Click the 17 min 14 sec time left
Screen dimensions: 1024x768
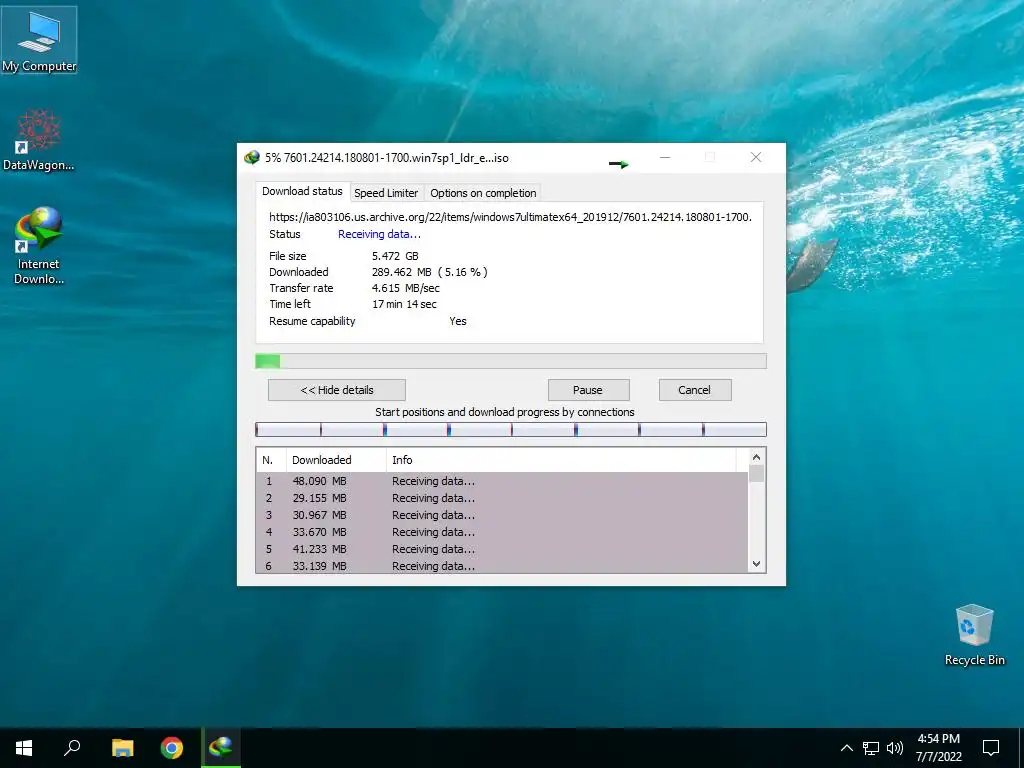click(404, 304)
